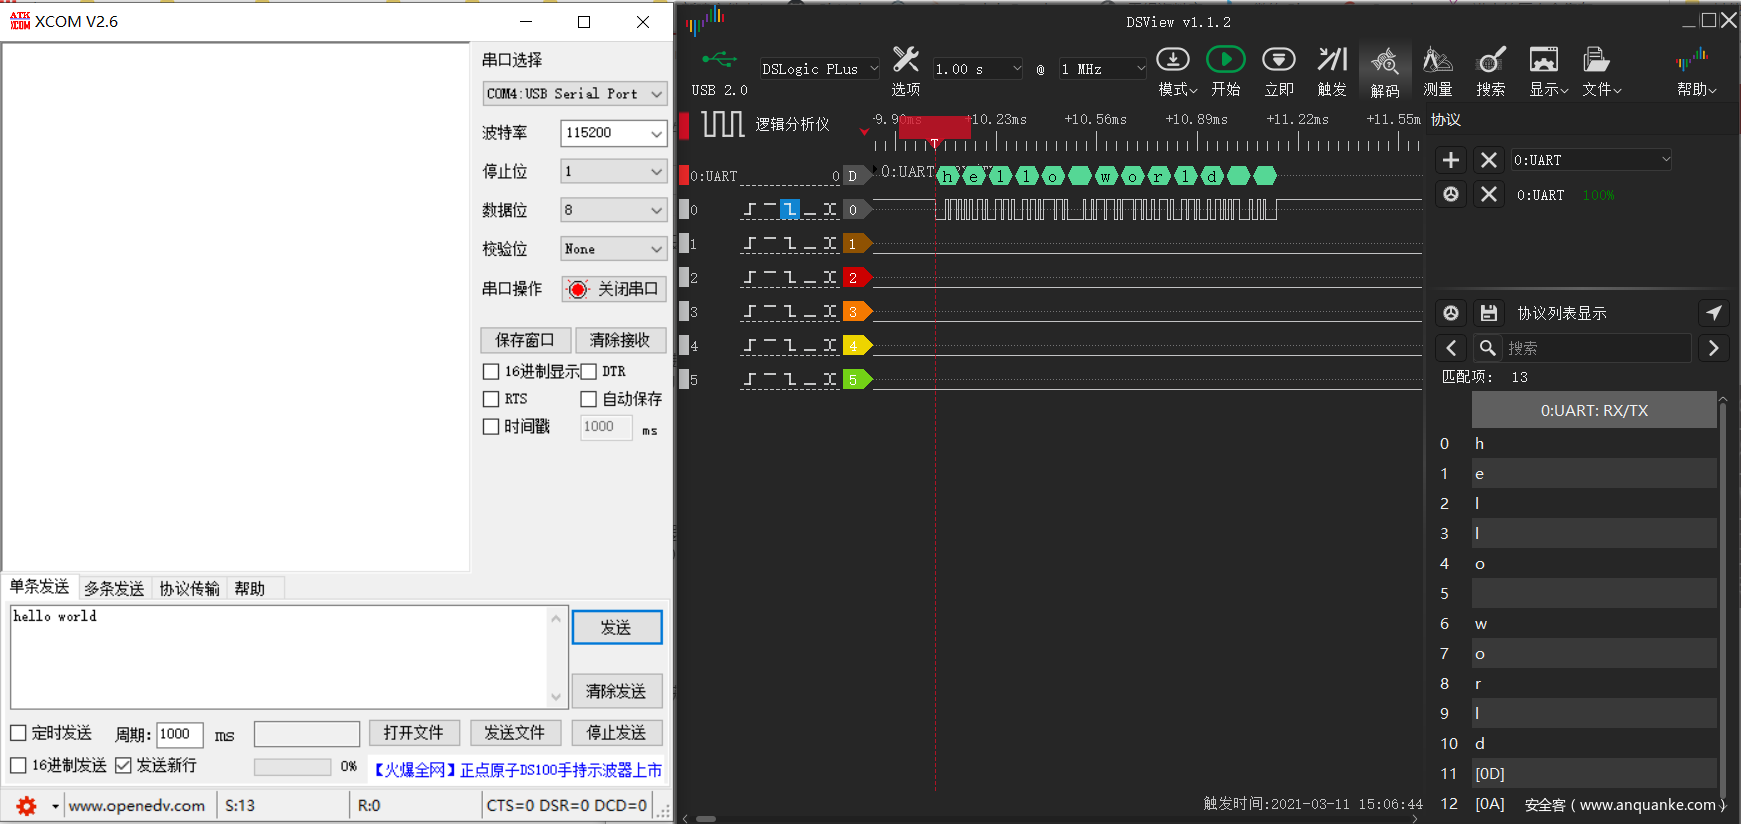Open the 搜索 (Search) toolbar tool
The image size is (1741, 824).
(1490, 62)
